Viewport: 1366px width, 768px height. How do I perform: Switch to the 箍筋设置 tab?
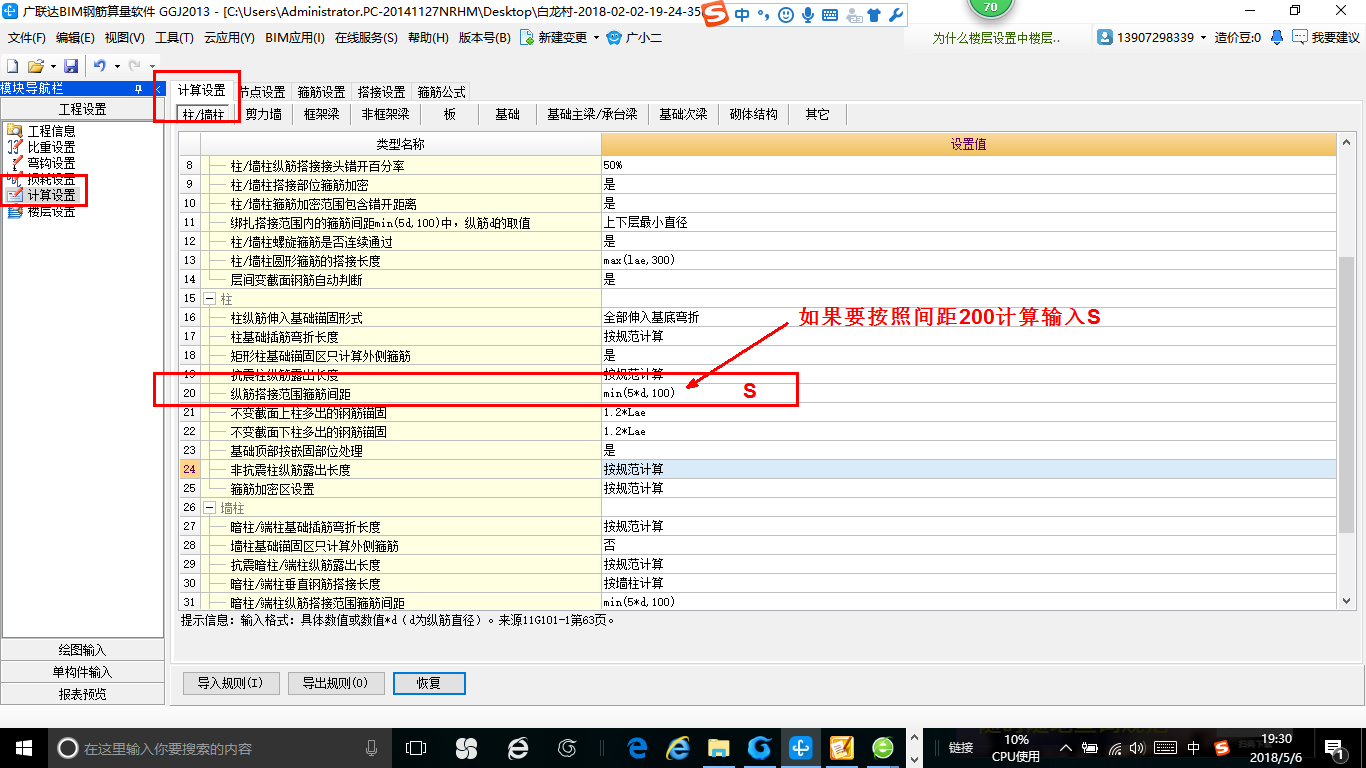coord(321,91)
